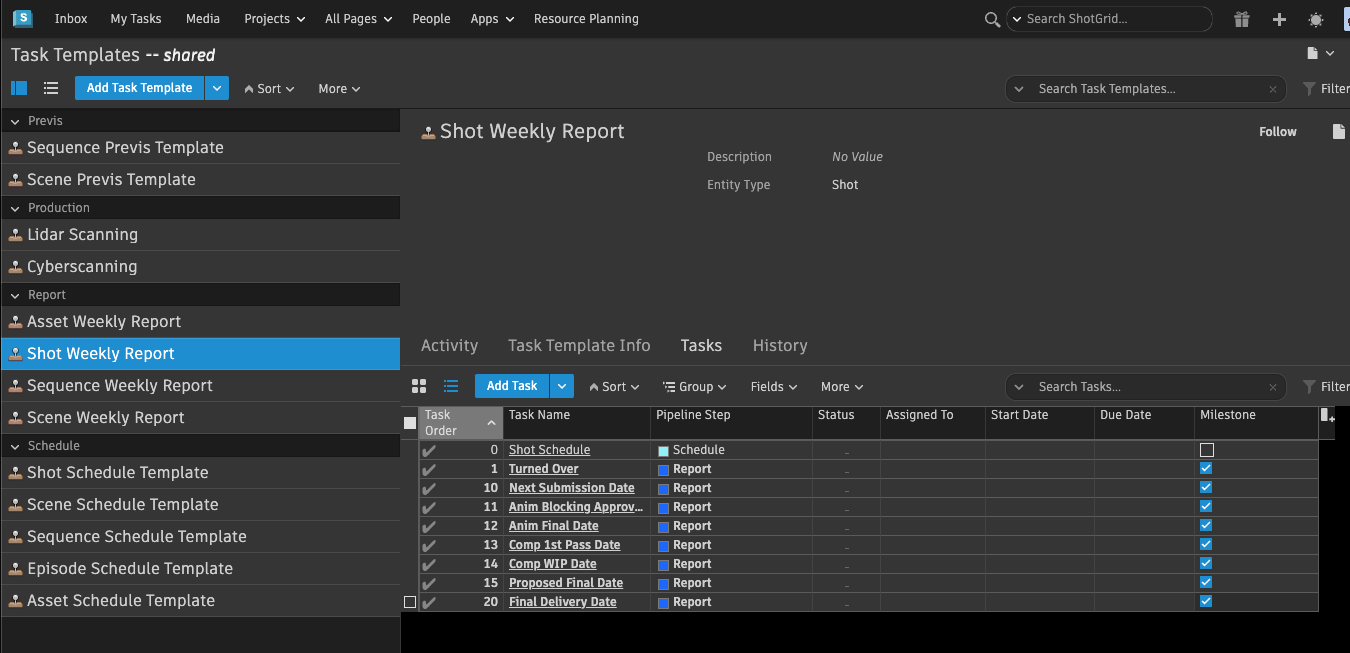Follow the Shot Weekly Report template
This screenshot has height=653, width=1350.
point(1278,132)
